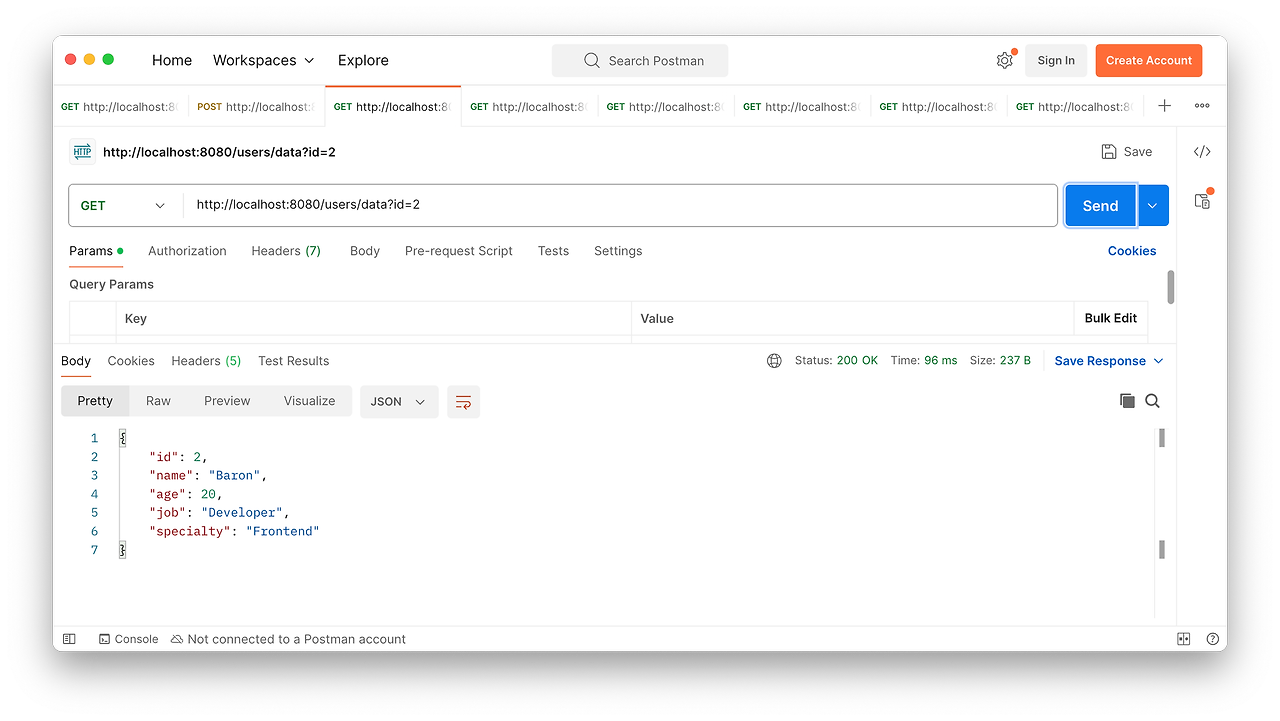Open the help icon in the status bar

(x=1213, y=639)
